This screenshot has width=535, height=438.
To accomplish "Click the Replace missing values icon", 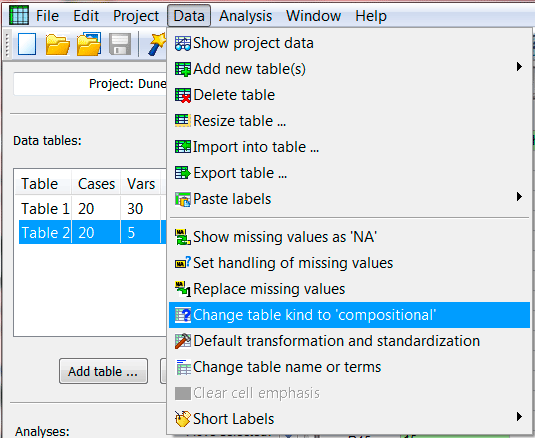I will [x=183, y=289].
